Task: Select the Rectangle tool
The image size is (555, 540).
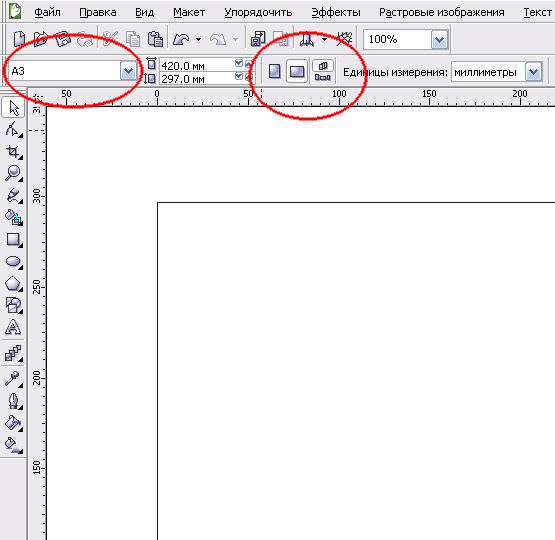Action: coord(13,240)
